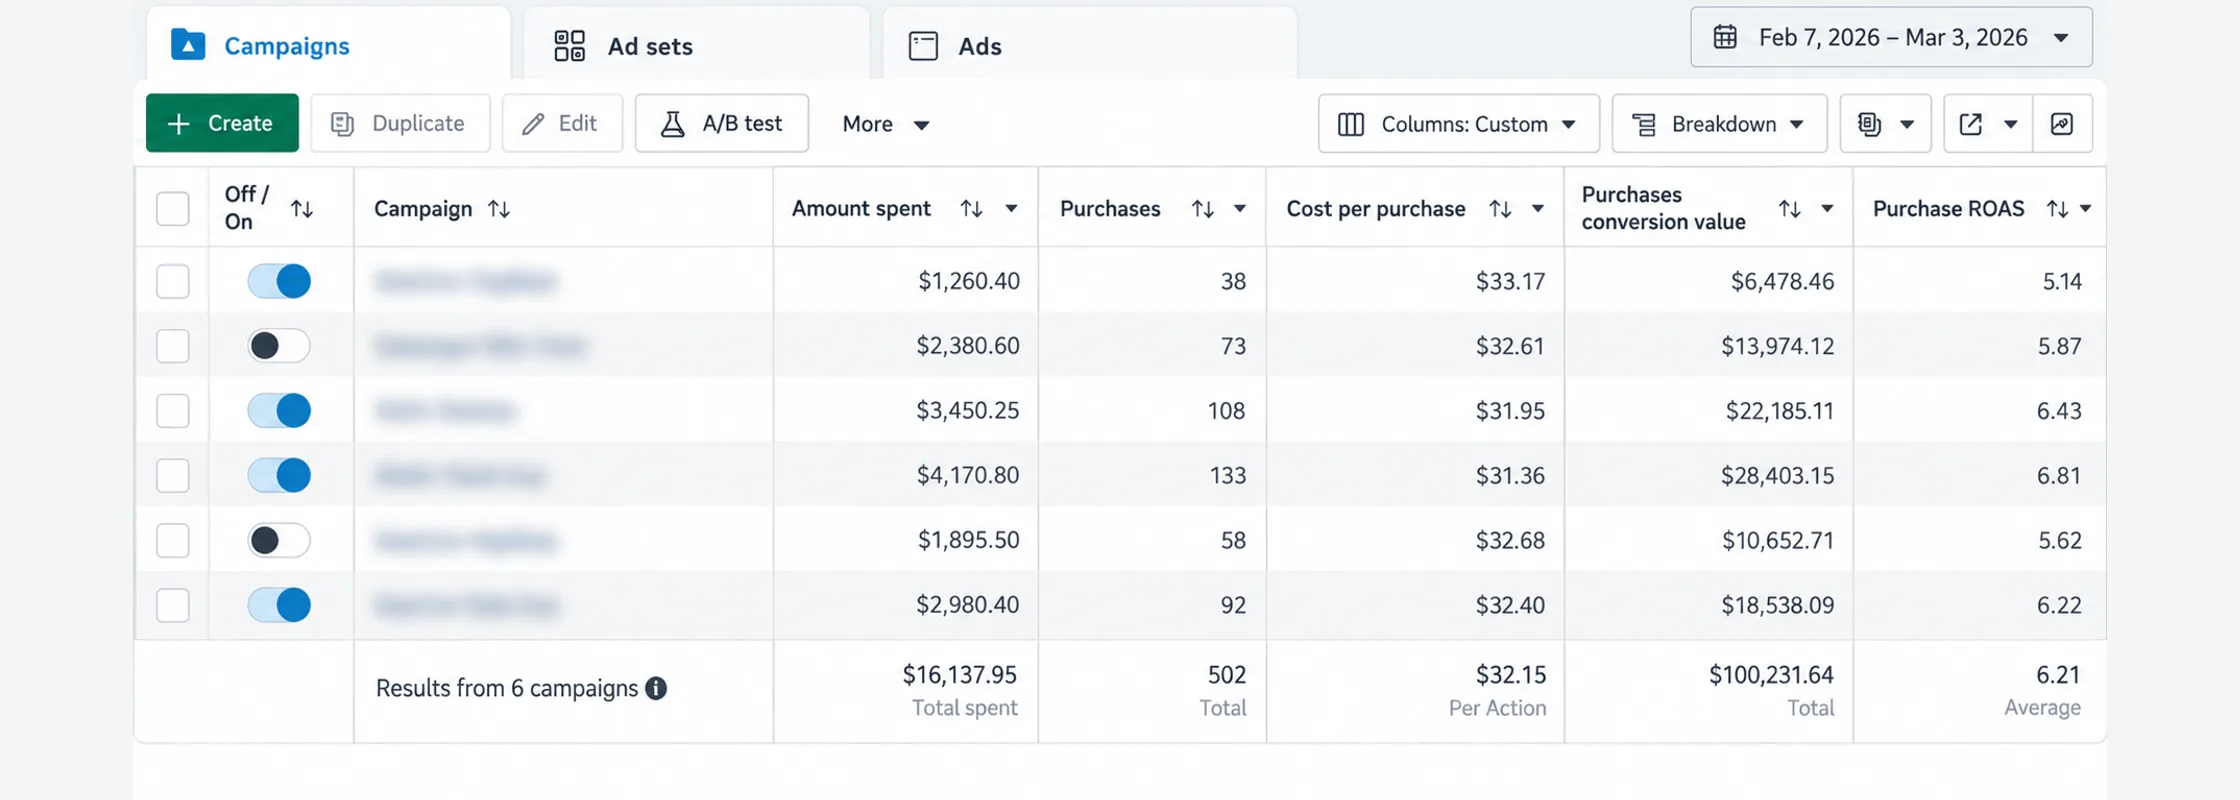Screen dimensions: 2240x800
Task: Open the Purchases column options arrow
Action: [x=1239, y=209]
